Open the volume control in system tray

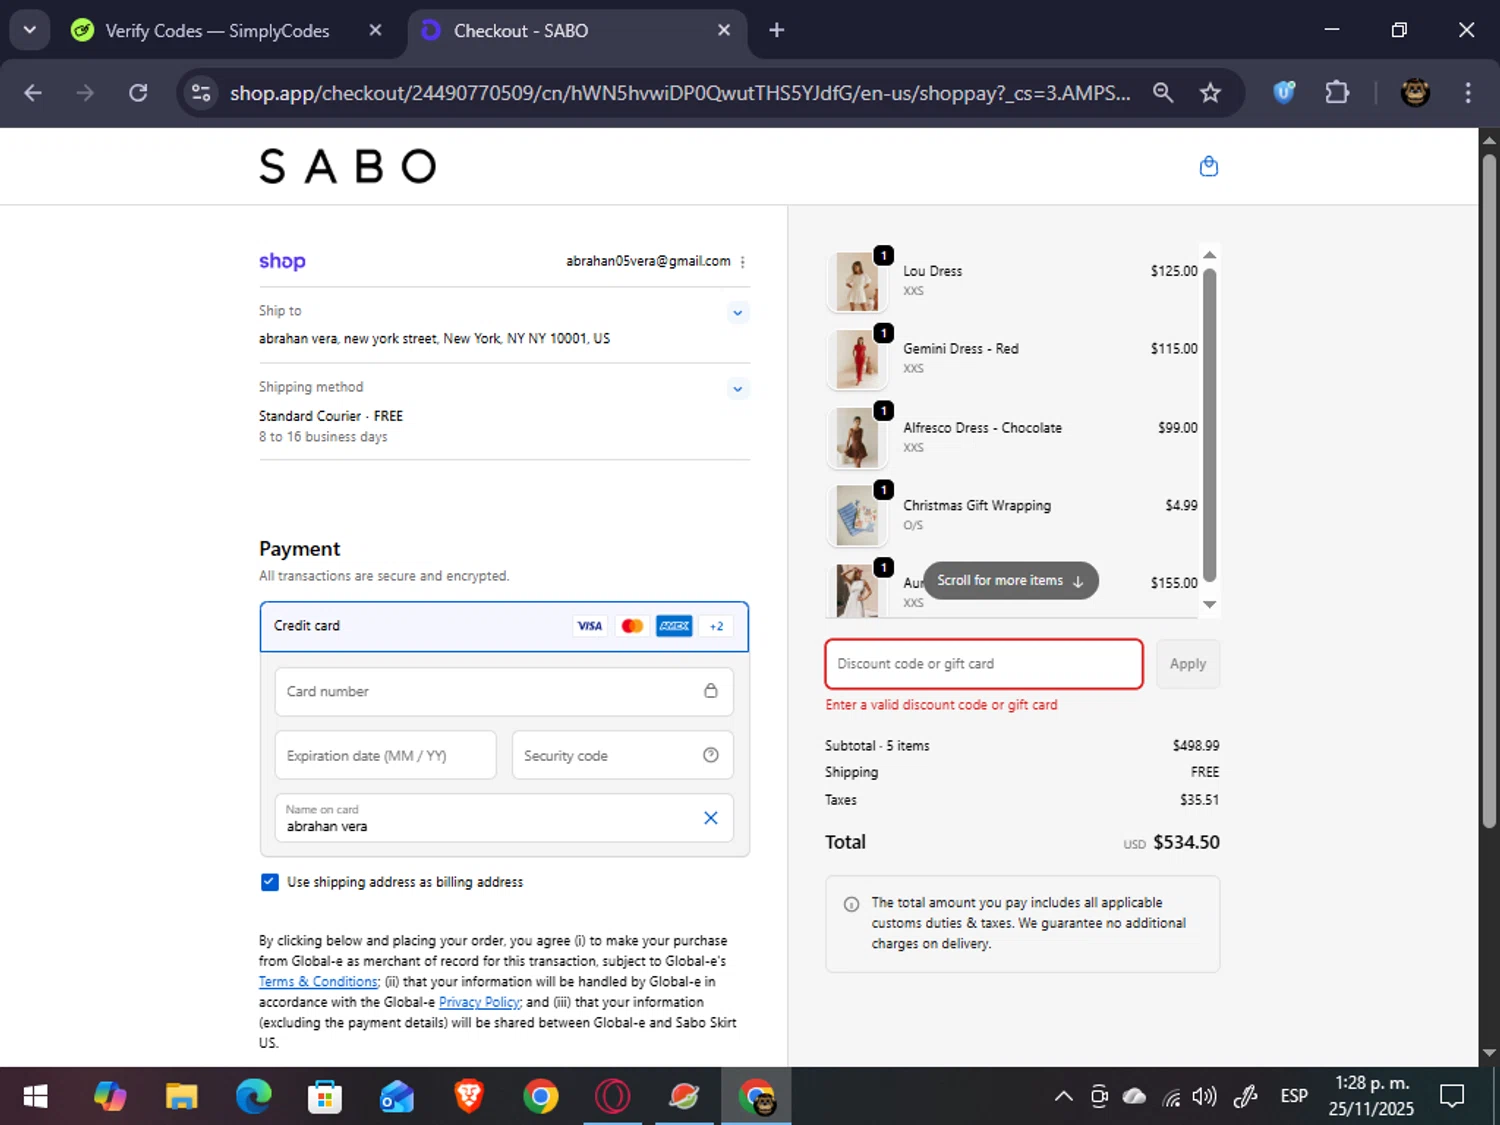pyautogui.click(x=1204, y=1097)
